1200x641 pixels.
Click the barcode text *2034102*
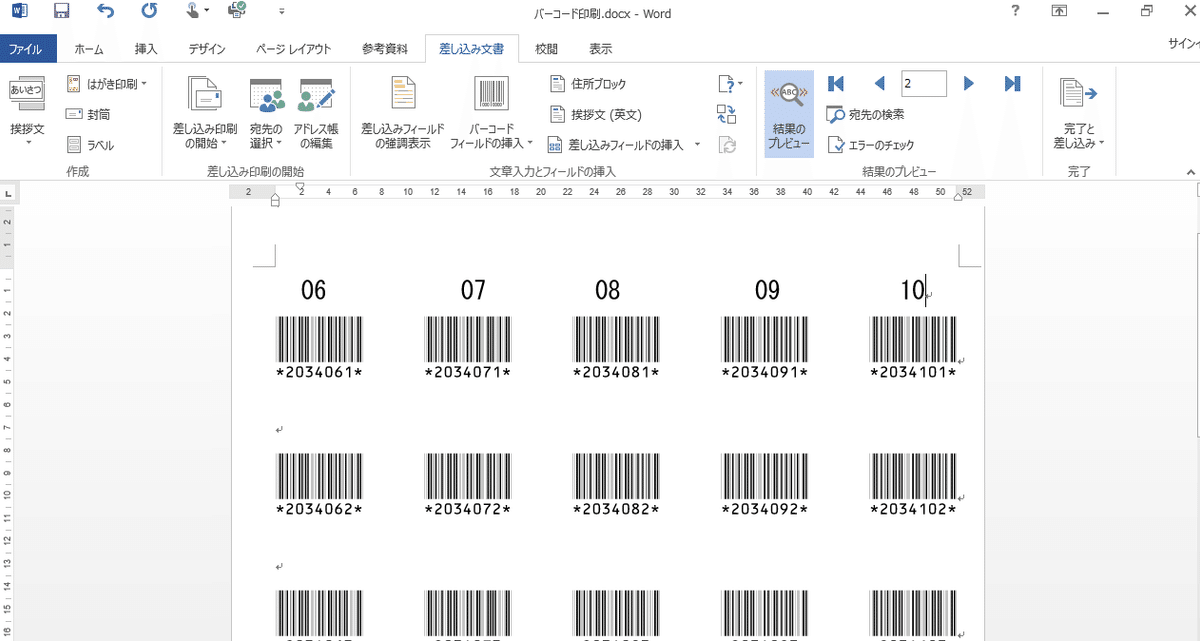(913, 510)
